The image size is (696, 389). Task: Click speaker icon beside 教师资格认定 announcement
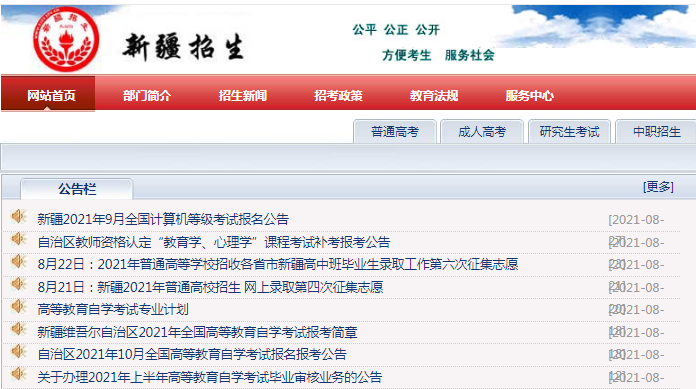[19, 239]
